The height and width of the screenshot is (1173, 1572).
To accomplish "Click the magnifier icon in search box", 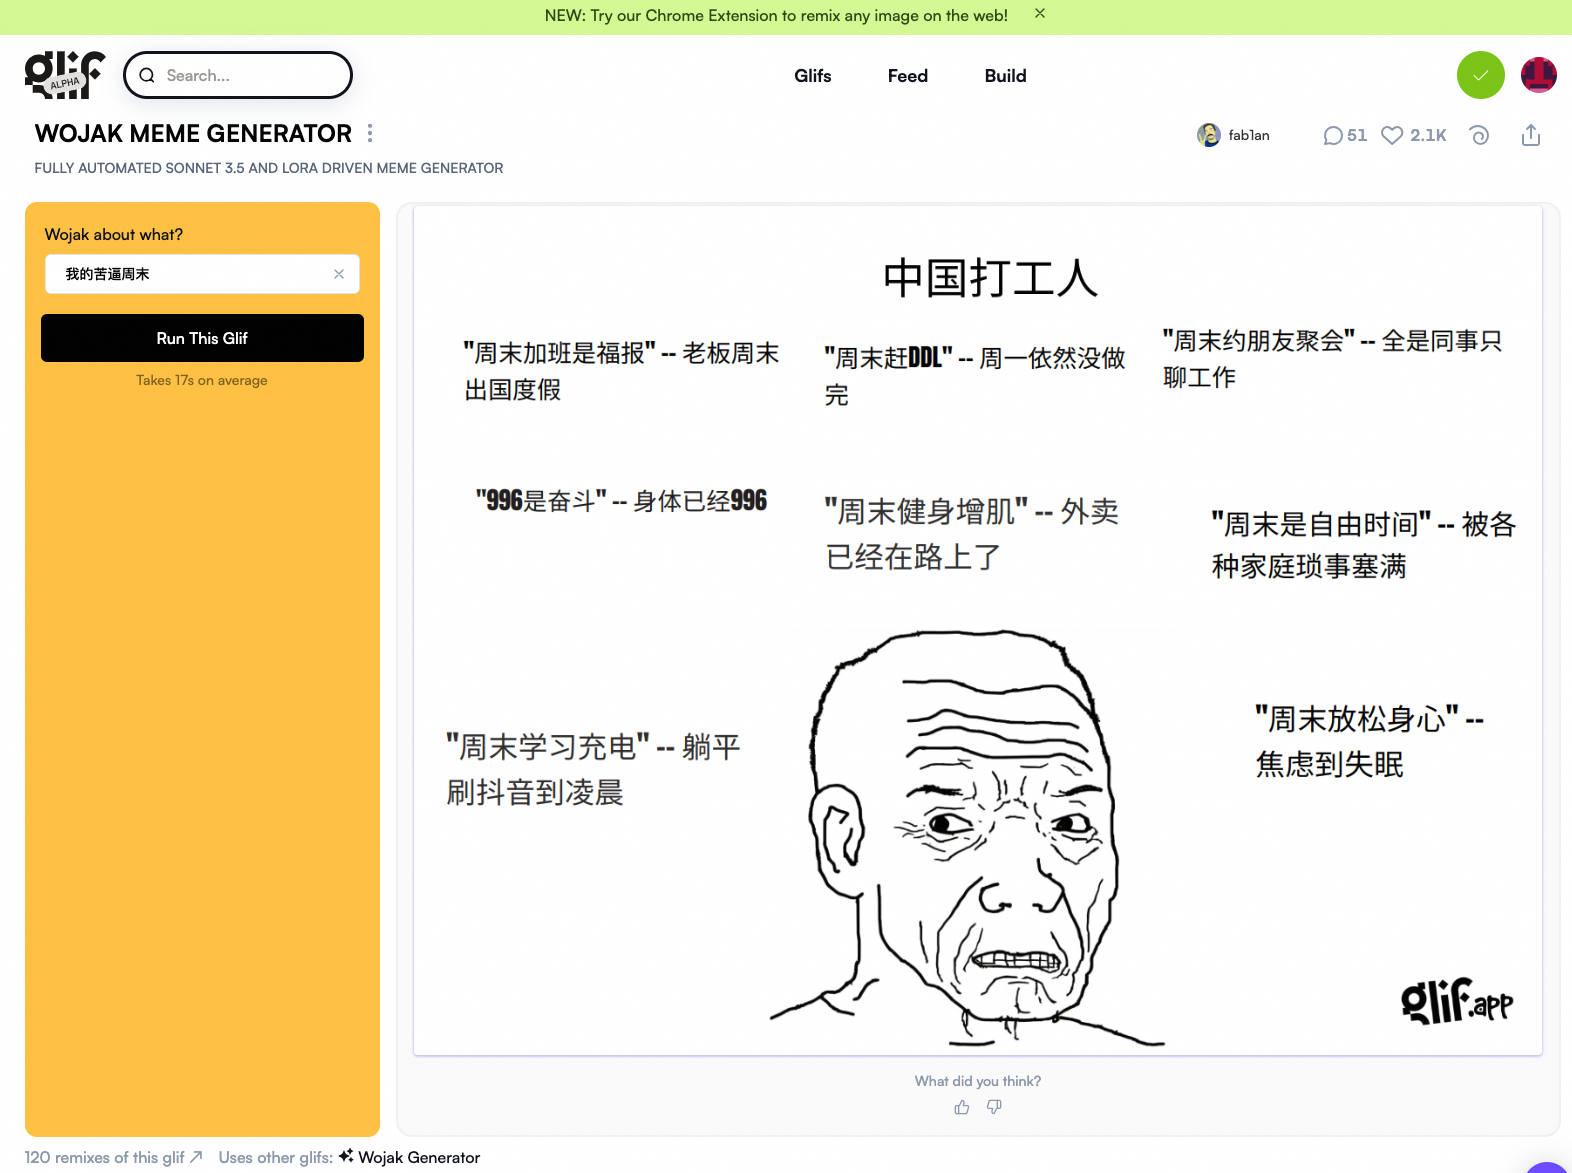I will [147, 75].
